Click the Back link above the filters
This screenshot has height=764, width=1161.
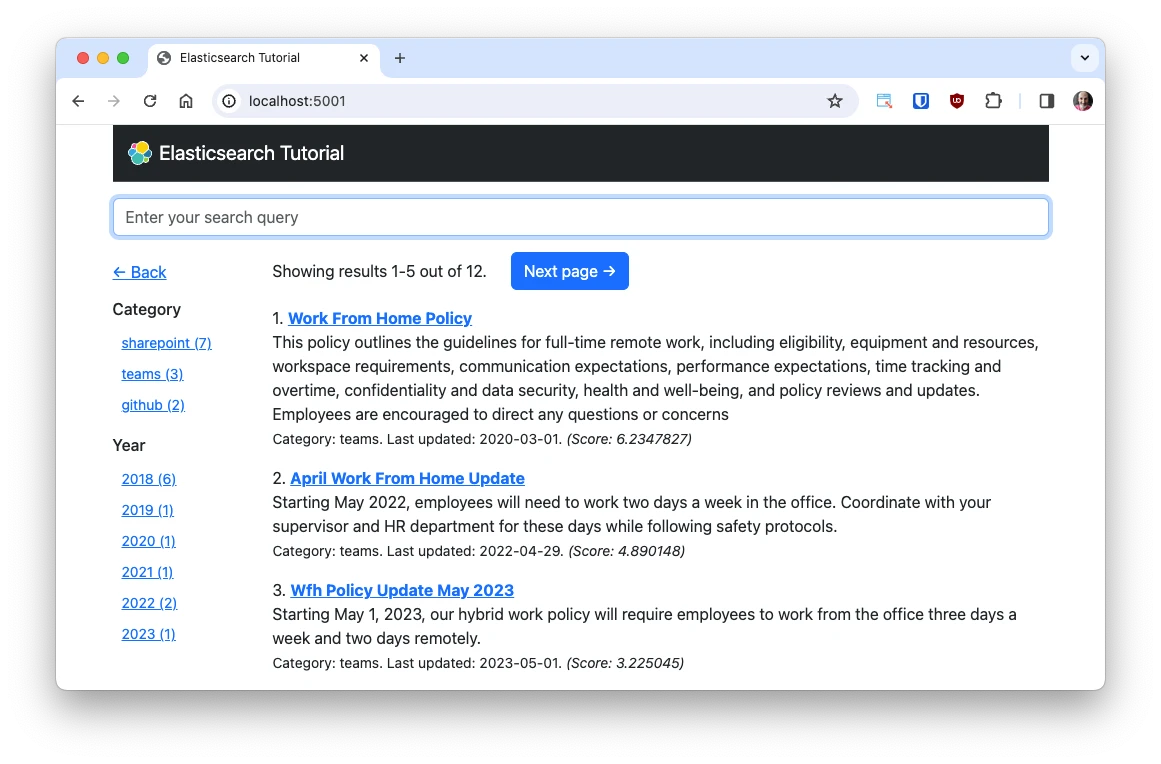point(139,271)
